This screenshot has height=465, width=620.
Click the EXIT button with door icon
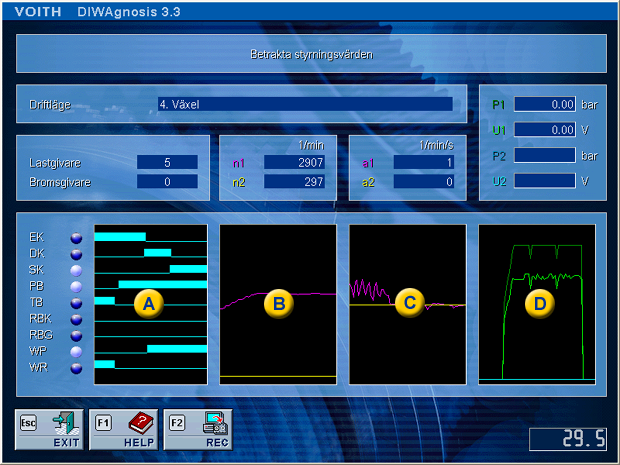coord(49,430)
